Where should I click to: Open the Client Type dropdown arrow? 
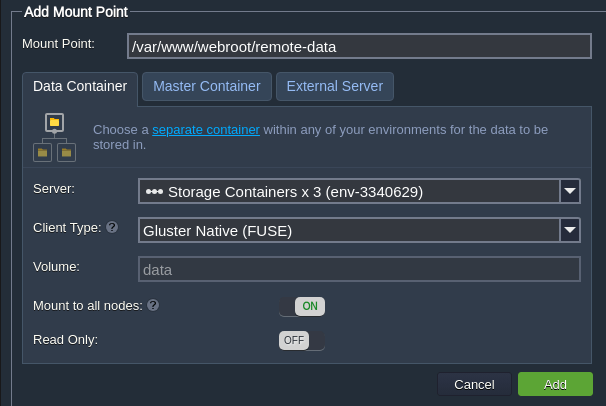click(x=570, y=230)
